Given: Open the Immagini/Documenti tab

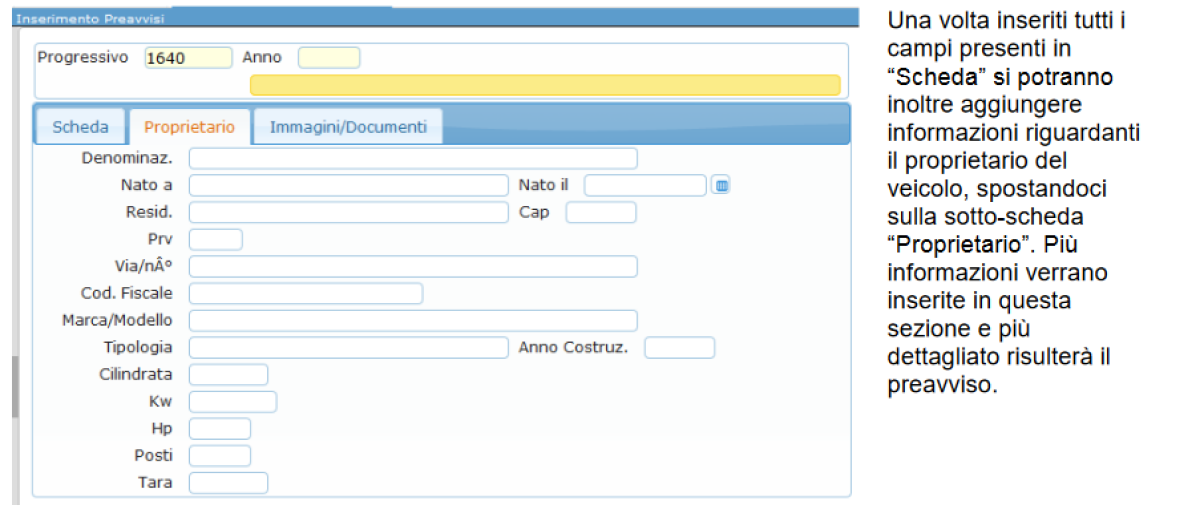Looking at the screenshot, I should [x=348, y=127].
